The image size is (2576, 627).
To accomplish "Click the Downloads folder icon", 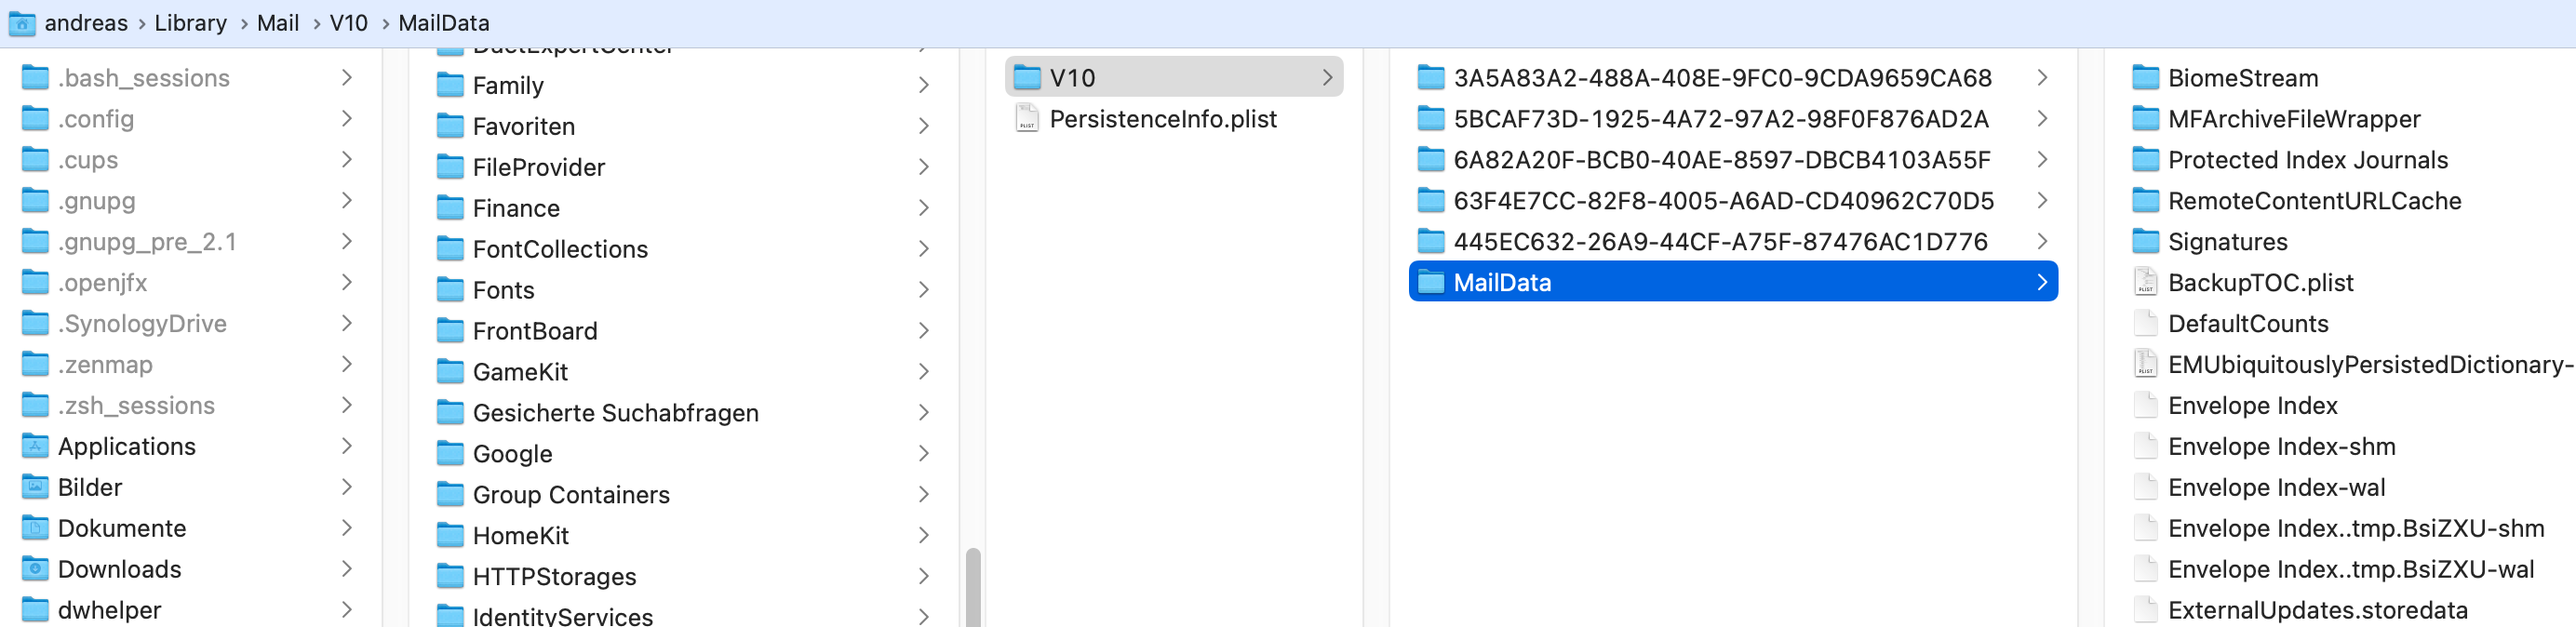I will tap(35, 569).
